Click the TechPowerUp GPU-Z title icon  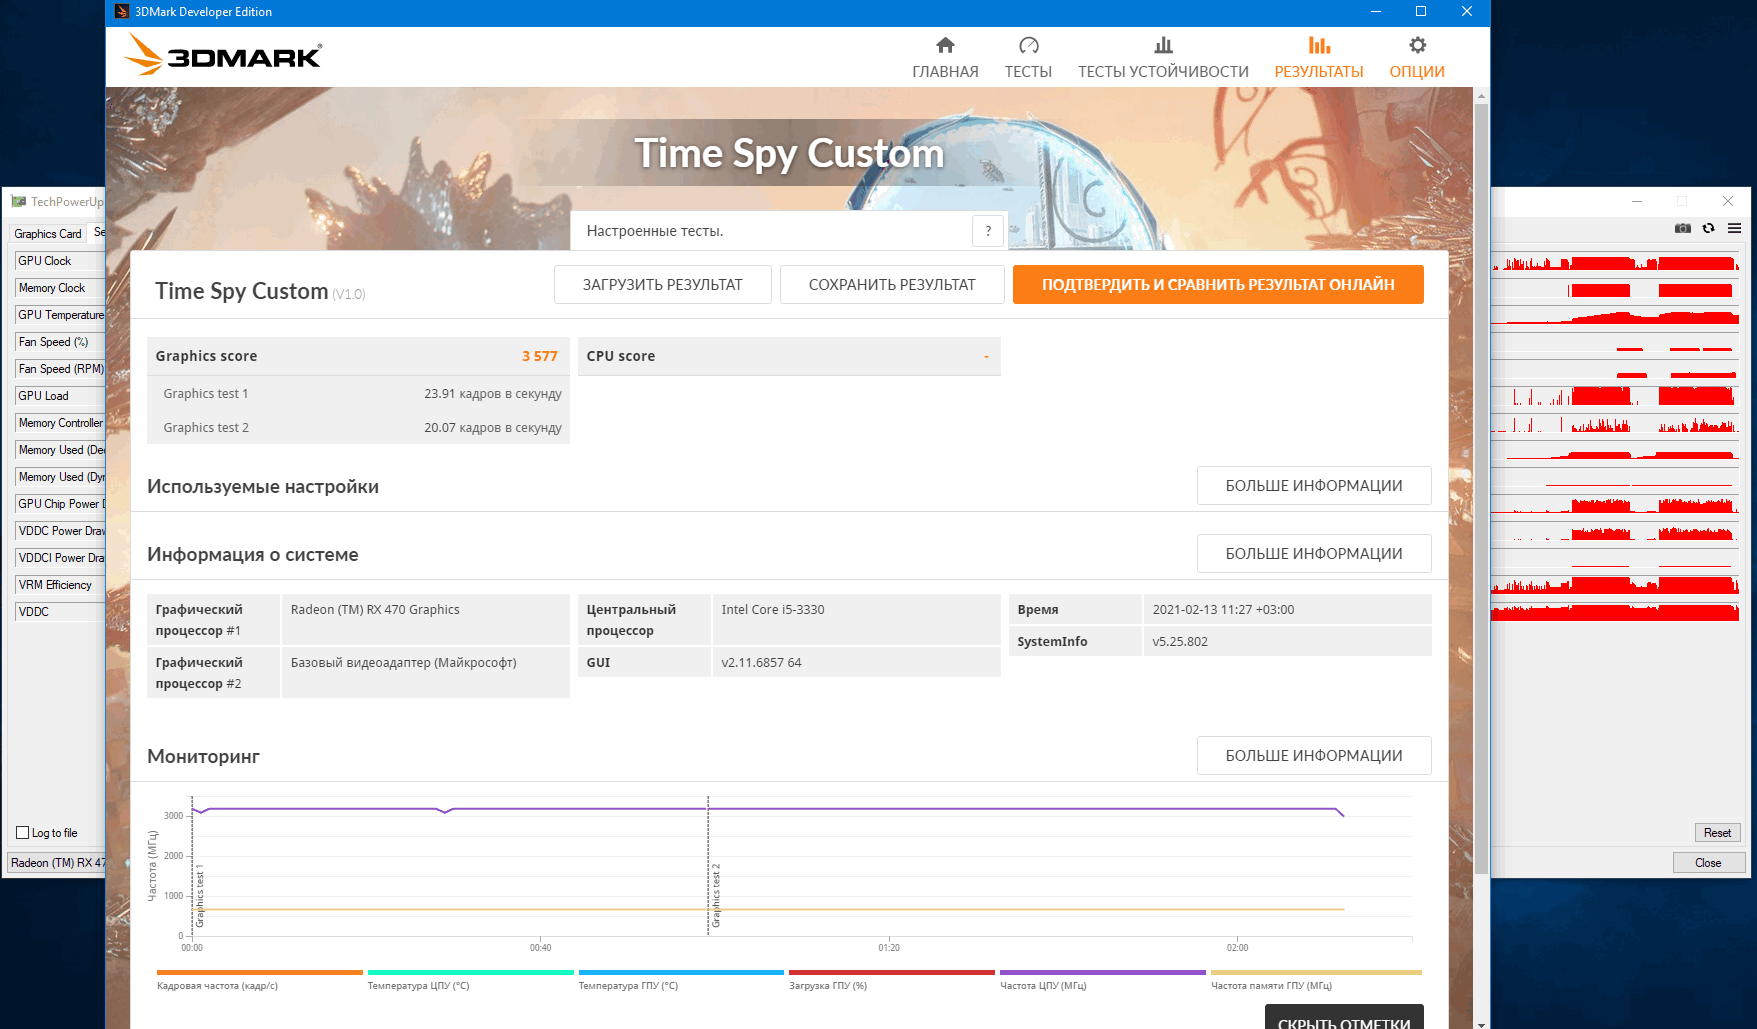(18, 202)
